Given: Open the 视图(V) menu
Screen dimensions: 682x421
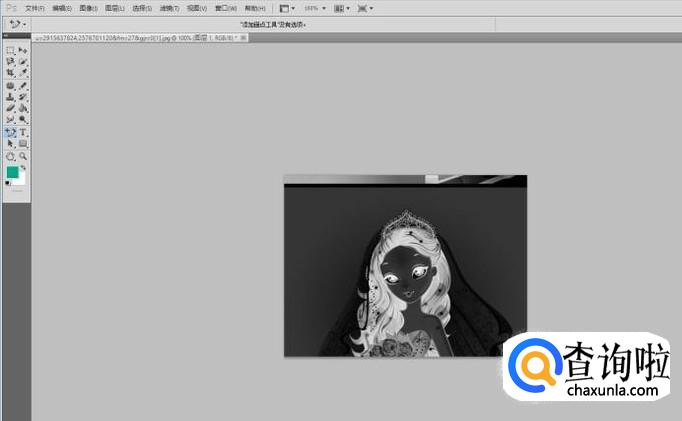Looking at the screenshot, I should click(197, 8).
